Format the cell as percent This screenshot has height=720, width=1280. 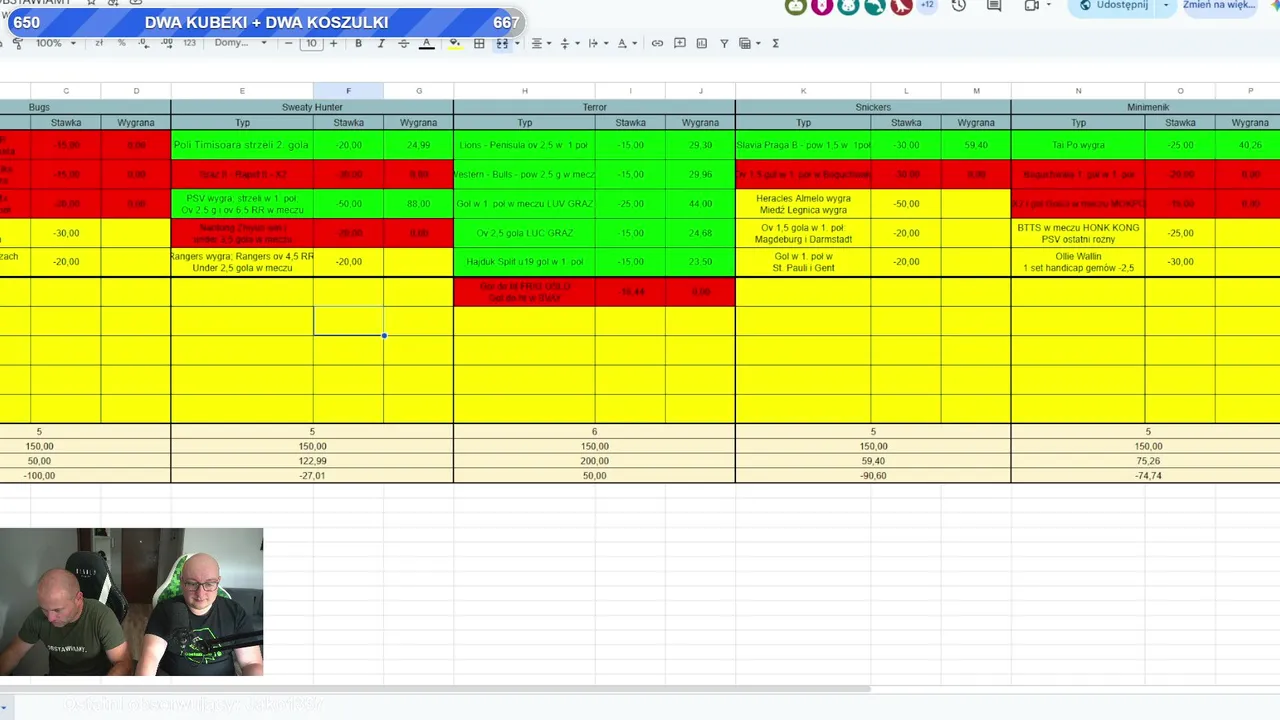coord(122,43)
